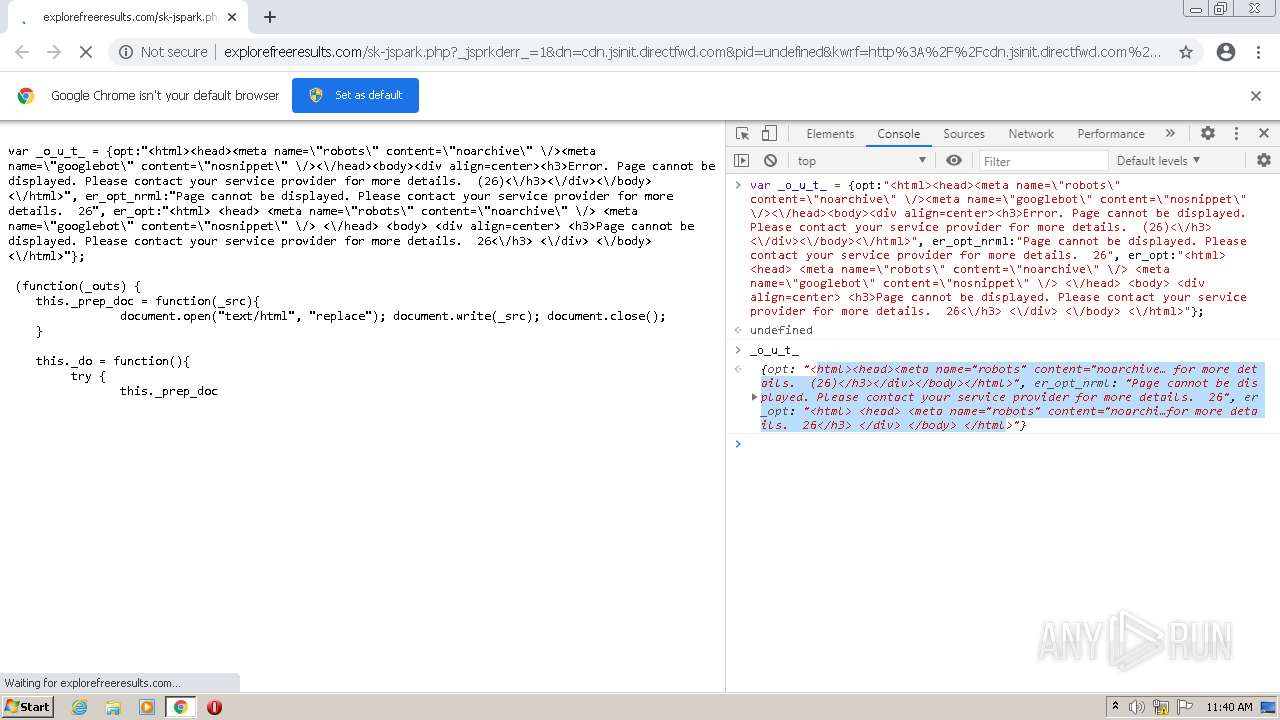Image resolution: width=1280 pixels, height=720 pixels.
Task: Click the '_o_u_t_' command entry
Action: pos(774,350)
